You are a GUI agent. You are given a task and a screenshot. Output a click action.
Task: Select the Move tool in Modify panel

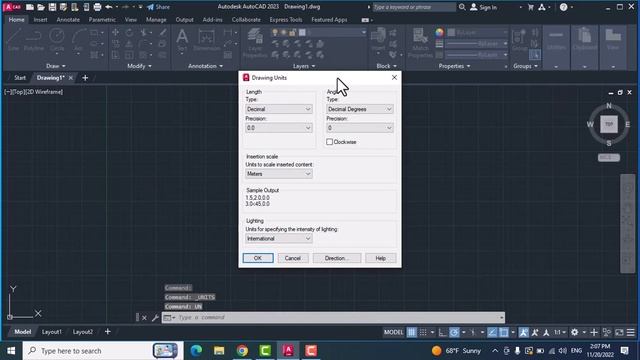[x=116, y=32]
